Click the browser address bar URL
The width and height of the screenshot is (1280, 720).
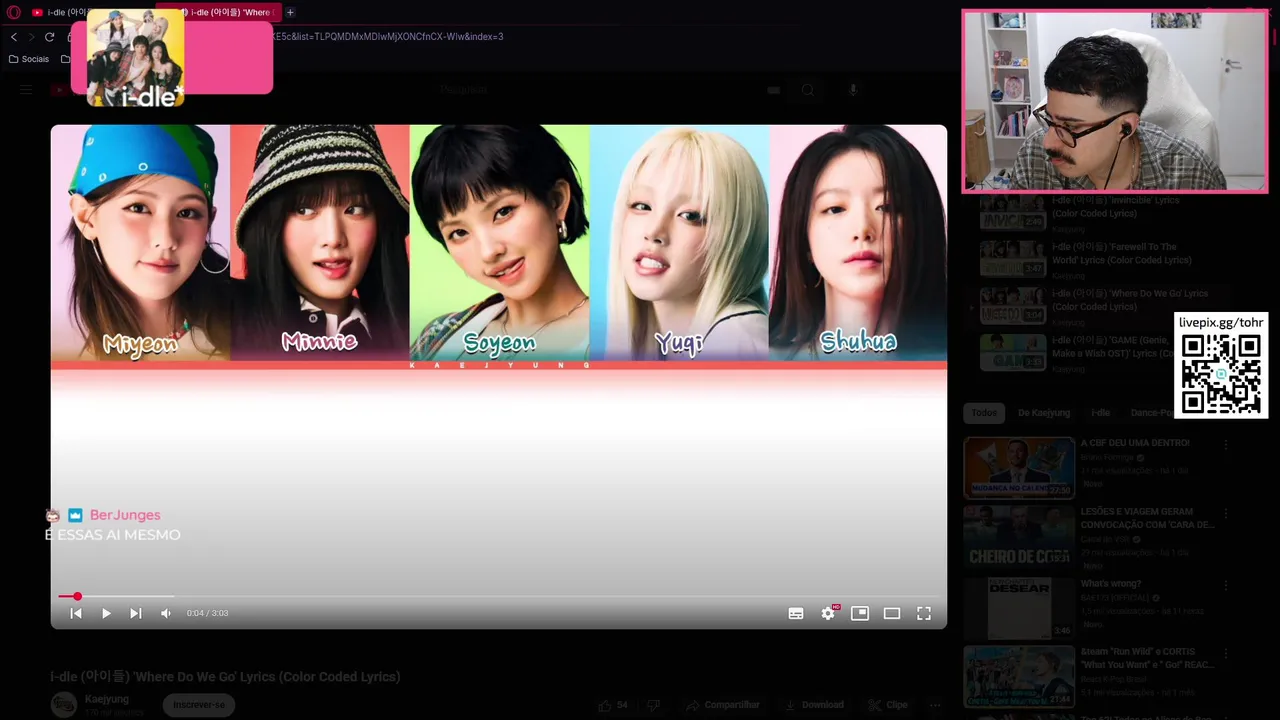pos(388,36)
